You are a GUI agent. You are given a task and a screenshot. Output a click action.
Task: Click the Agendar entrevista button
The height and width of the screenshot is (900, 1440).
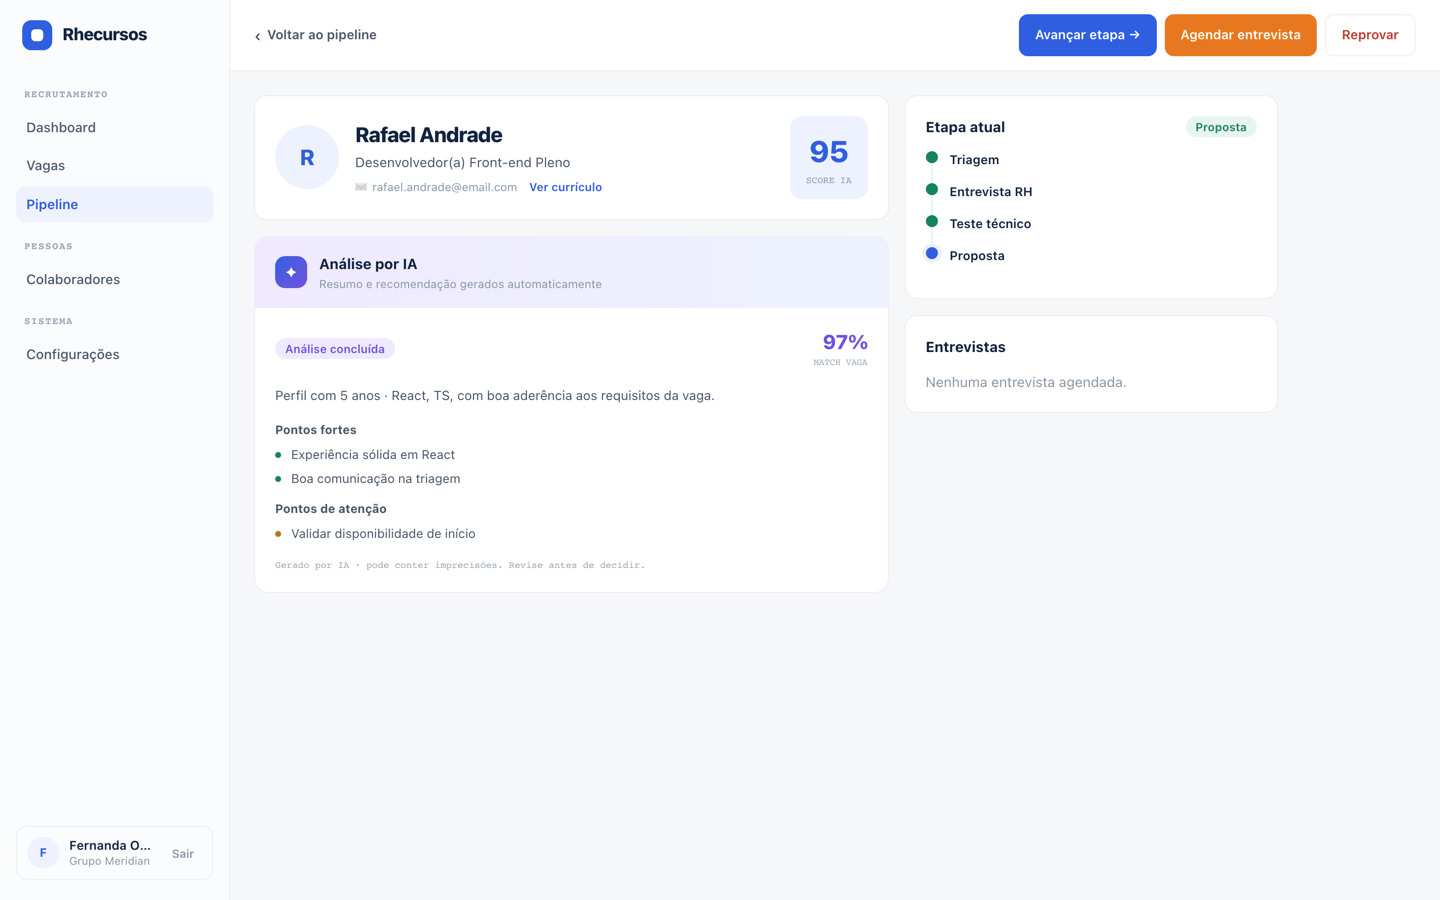[x=1240, y=35]
